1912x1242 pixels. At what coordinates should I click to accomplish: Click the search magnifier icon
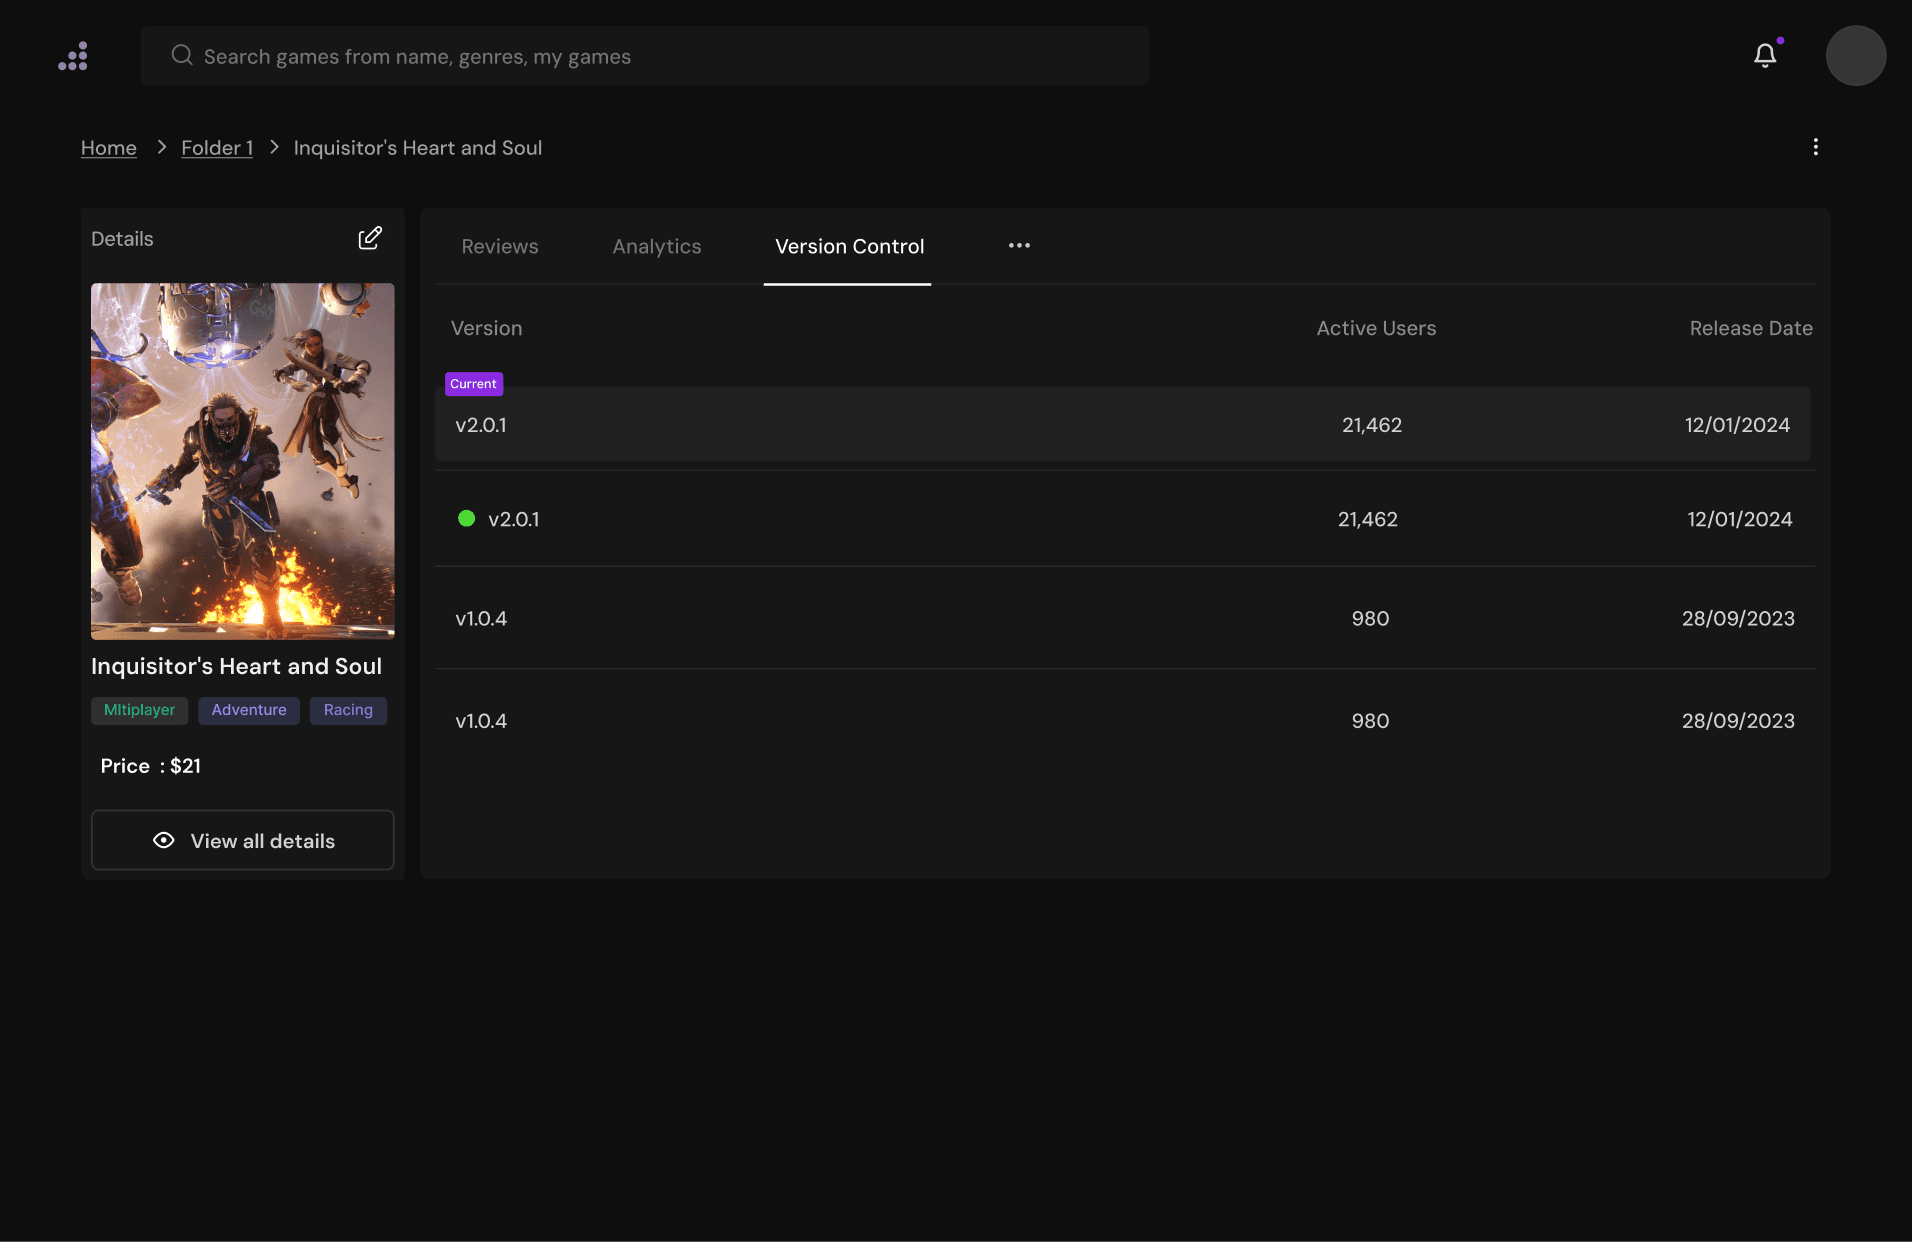coord(182,55)
